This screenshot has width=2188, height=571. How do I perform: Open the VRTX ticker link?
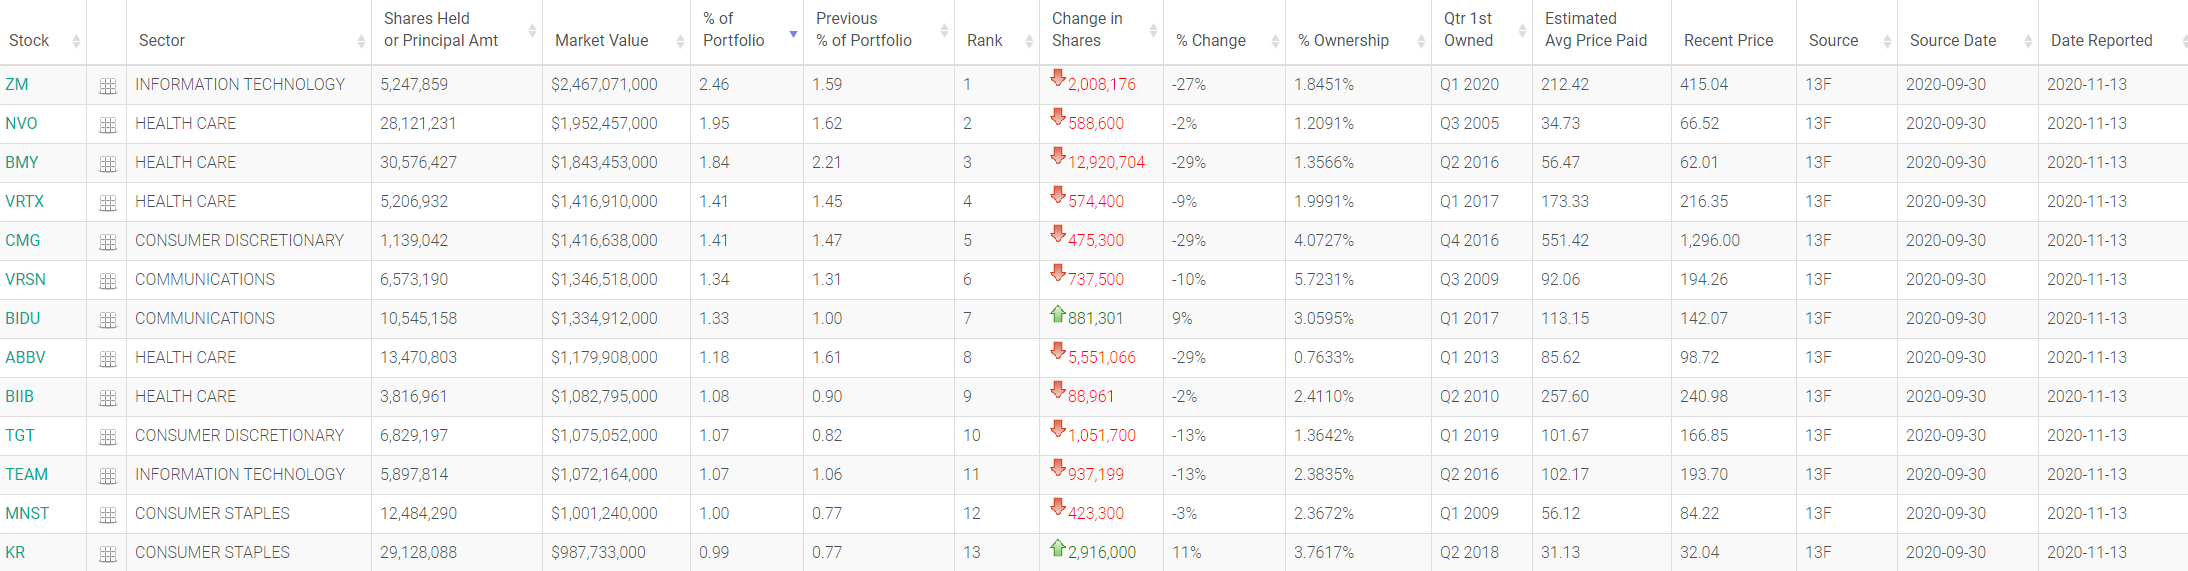tap(25, 201)
